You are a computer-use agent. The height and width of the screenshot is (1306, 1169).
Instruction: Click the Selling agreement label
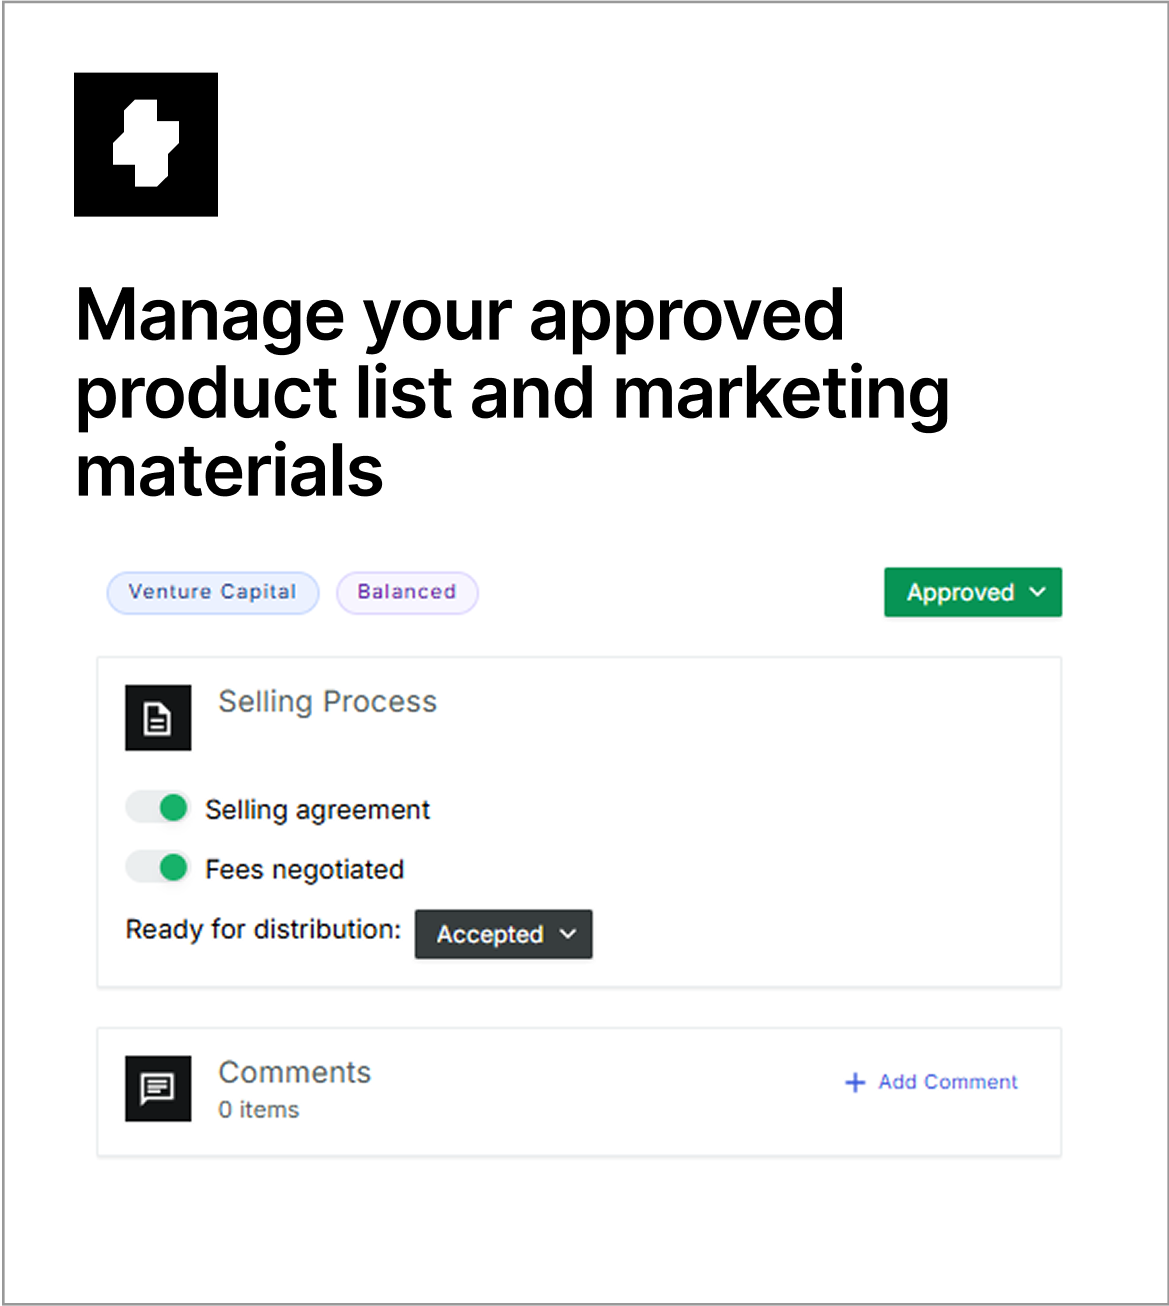point(317,810)
